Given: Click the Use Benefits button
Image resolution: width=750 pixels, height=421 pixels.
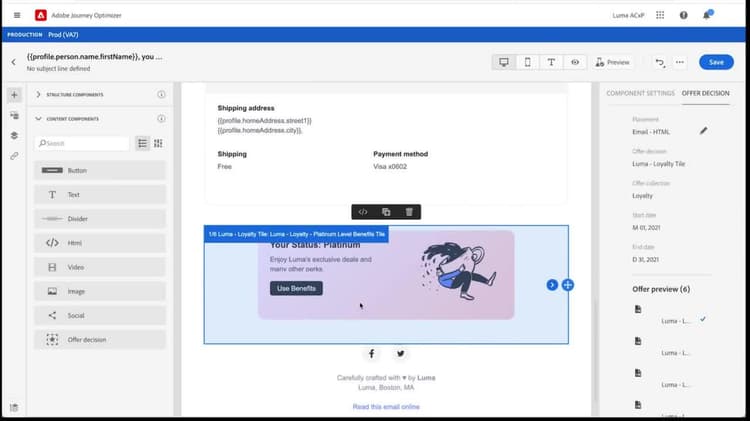Looking at the screenshot, I should [x=296, y=288].
